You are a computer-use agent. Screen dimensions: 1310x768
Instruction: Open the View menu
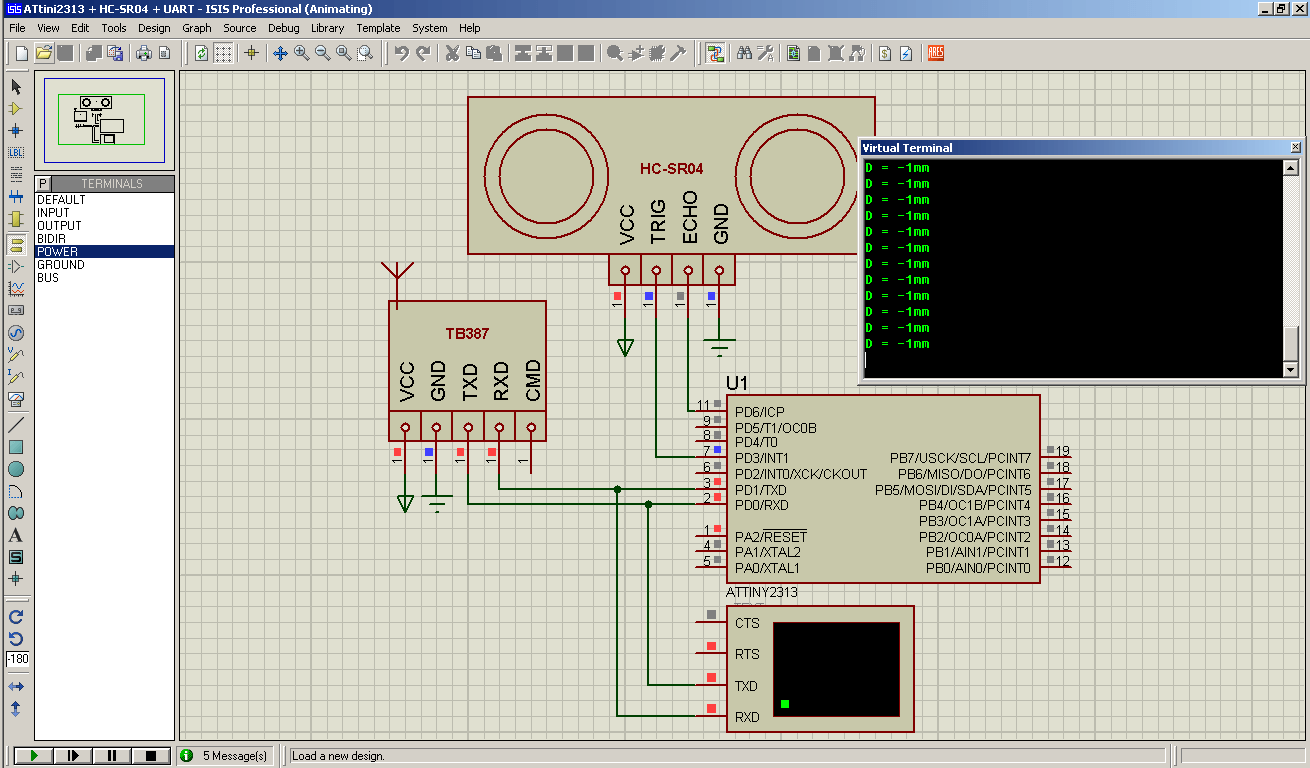(48, 28)
